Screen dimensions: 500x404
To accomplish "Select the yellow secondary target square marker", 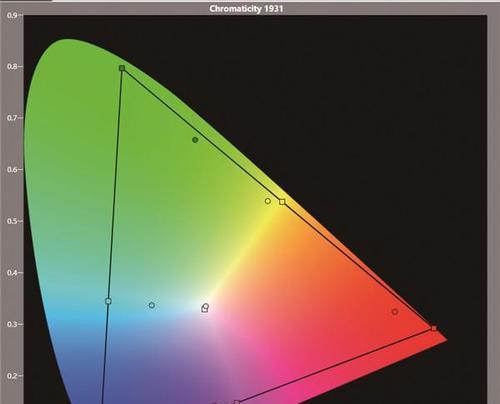I will pyautogui.click(x=282, y=202).
